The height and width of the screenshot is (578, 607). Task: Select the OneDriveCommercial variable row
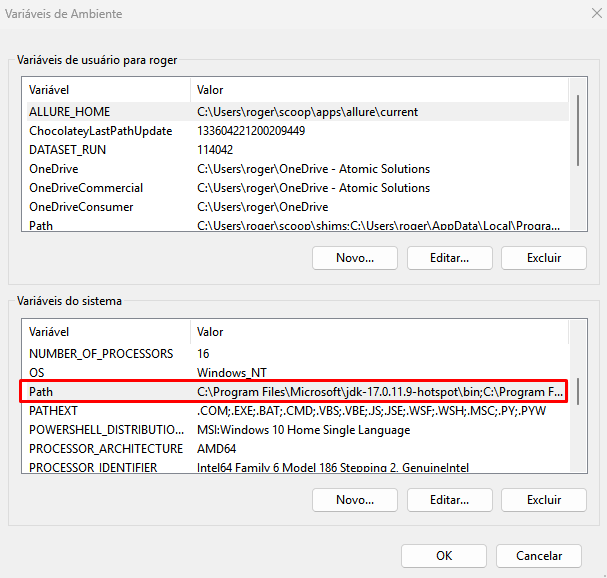click(x=298, y=188)
